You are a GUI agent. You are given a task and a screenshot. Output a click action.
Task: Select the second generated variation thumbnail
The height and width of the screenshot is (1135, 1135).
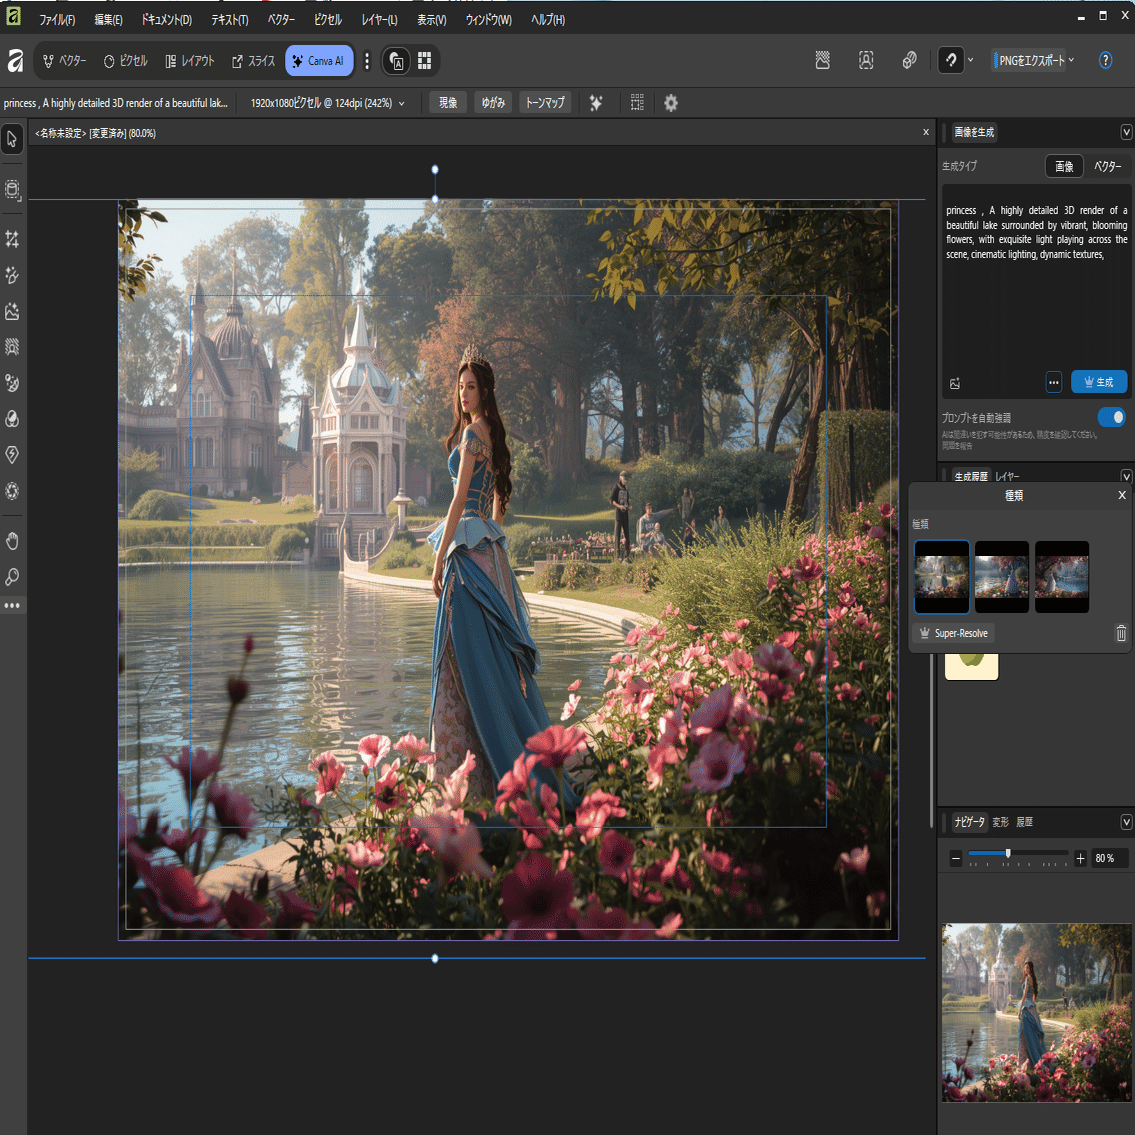click(1001, 577)
